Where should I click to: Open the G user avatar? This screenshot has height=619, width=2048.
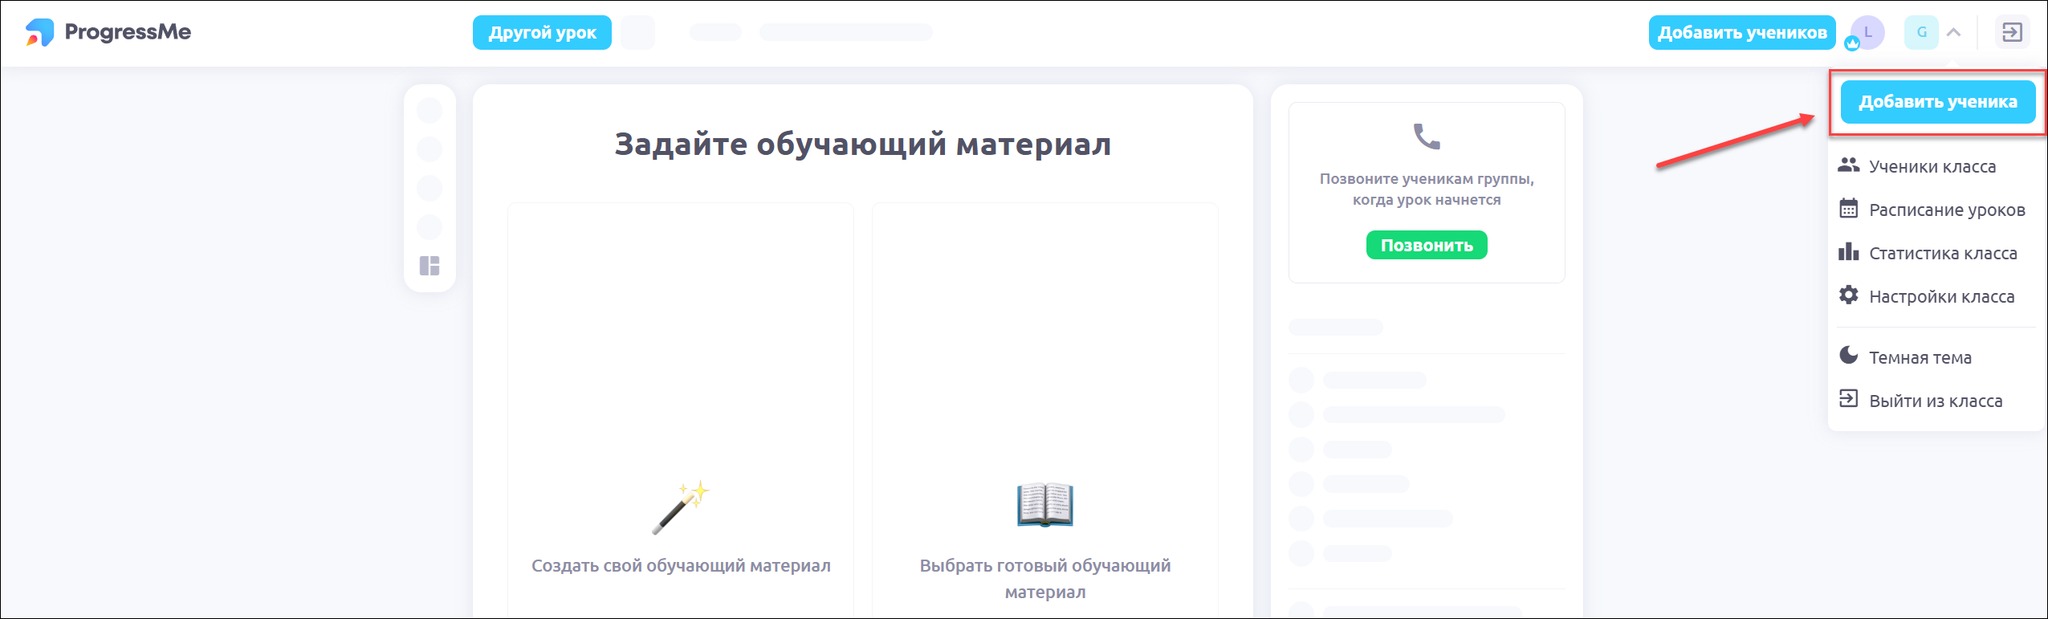pyautogui.click(x=1920, y=33)
